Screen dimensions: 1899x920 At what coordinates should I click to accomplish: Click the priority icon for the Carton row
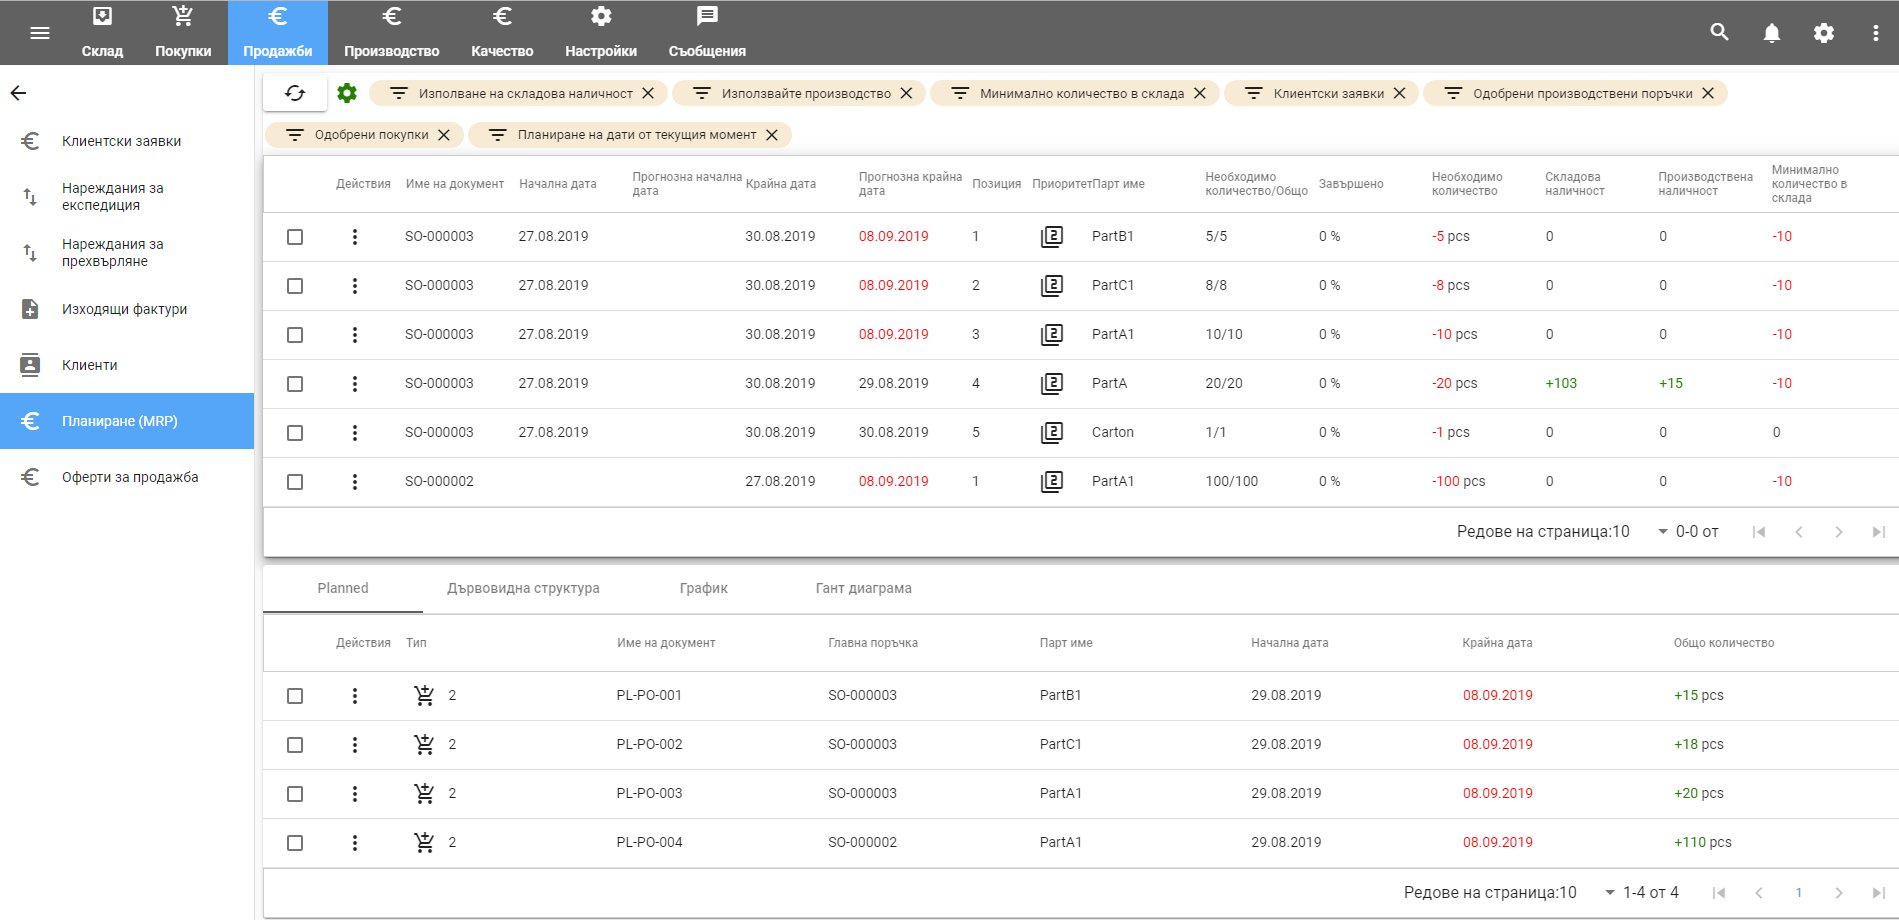(x=1051, y=433)
